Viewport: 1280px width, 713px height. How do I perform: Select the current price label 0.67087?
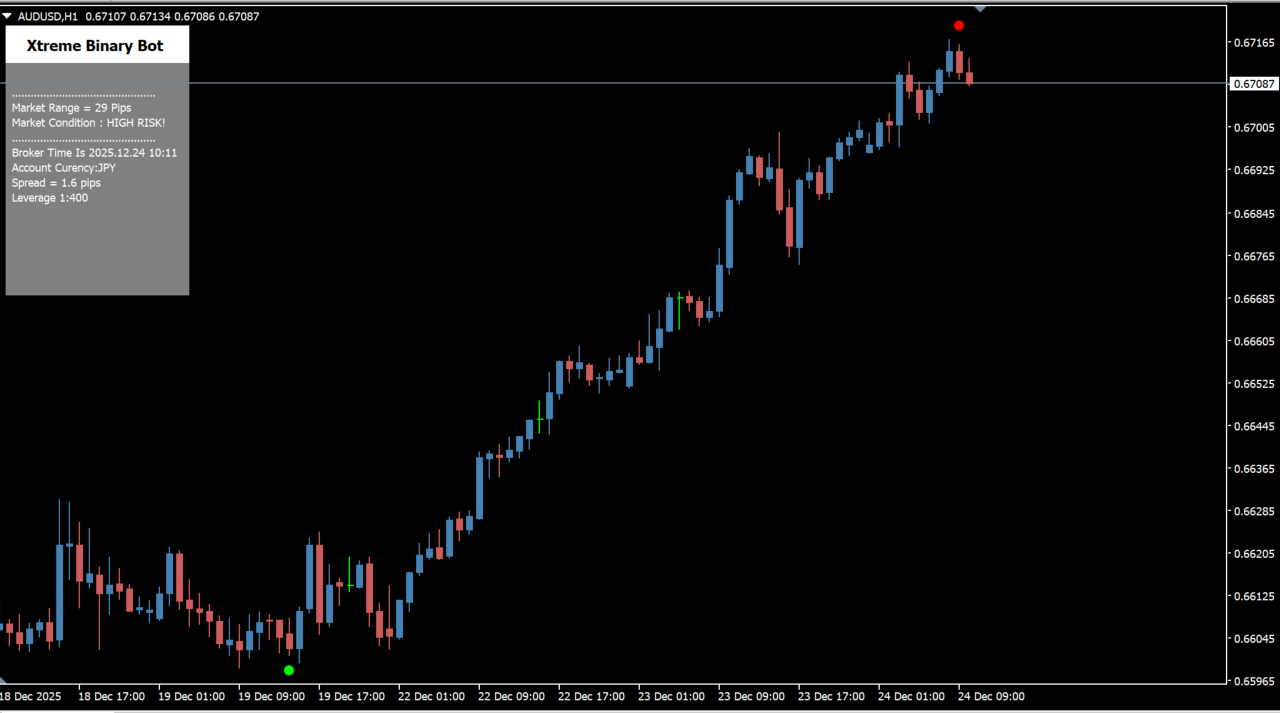coord(1253,84)
